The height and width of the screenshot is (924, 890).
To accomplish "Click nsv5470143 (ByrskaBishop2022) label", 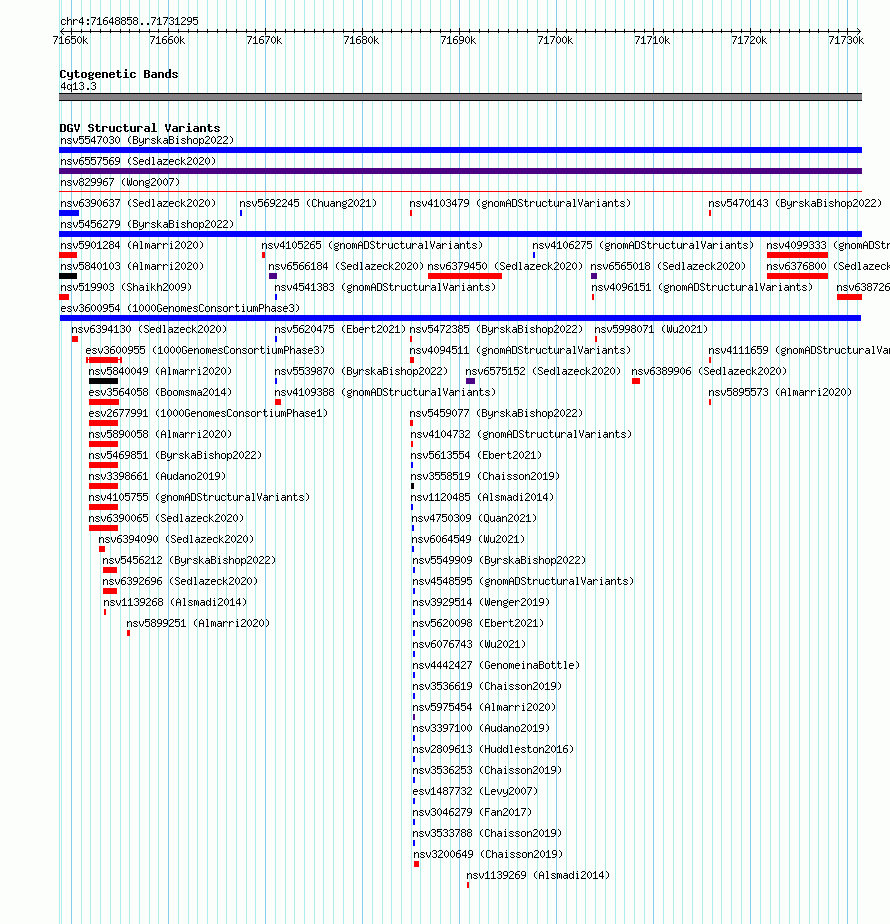I will coord(795,203).
